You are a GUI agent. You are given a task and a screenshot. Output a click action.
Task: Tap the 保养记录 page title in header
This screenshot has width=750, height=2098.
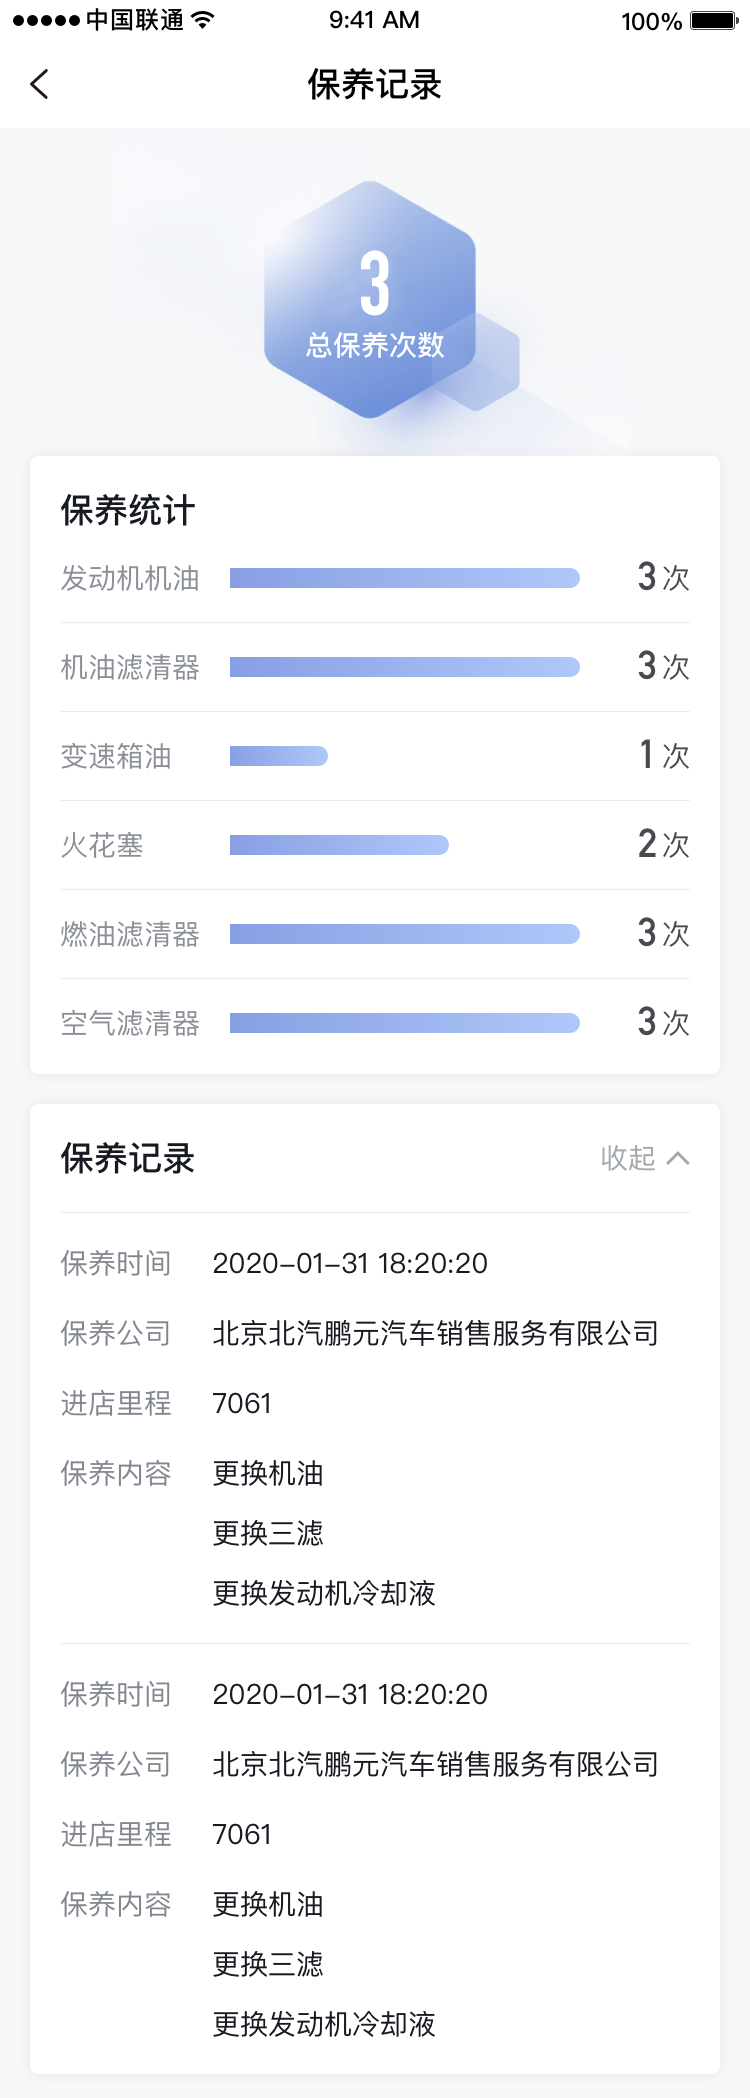pyautogui.click(x=375, y=85)
